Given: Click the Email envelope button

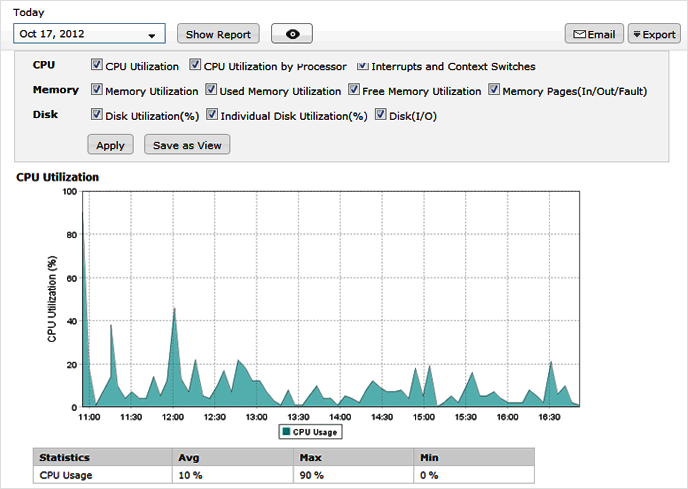Looking at the screenshot, I should click(594, 34).
